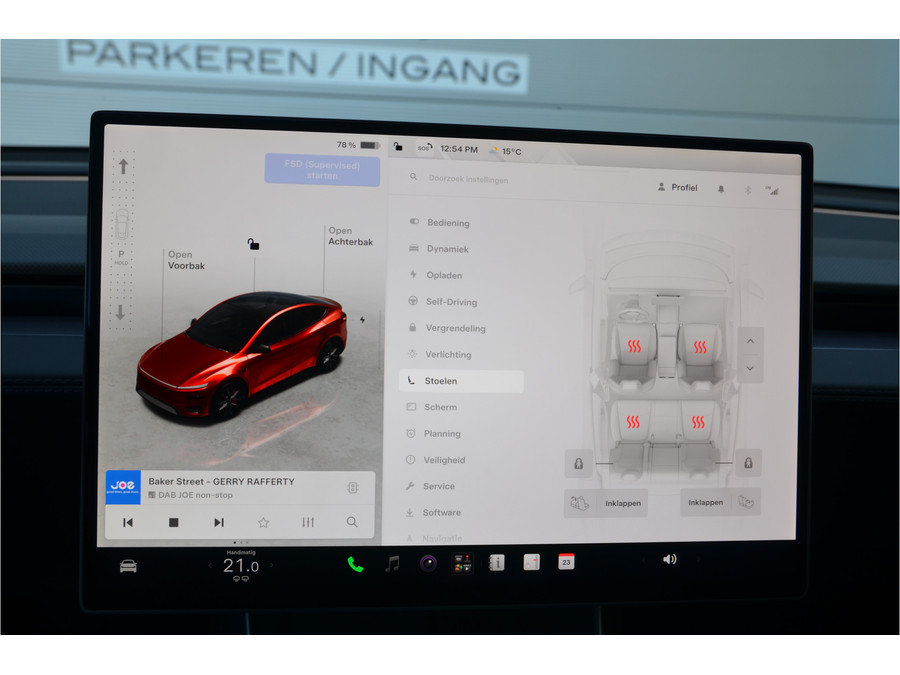Open the app launcher grid

pos(463,563)
